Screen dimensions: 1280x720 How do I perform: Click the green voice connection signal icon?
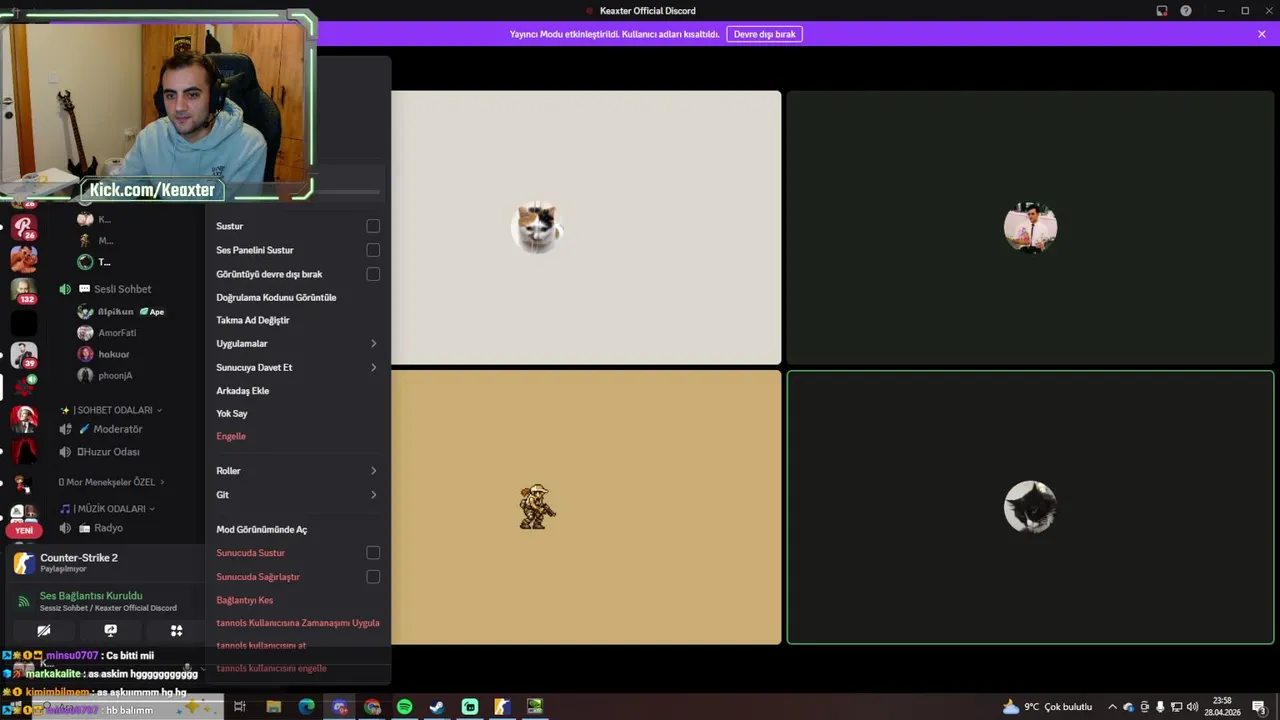(24, 602)
